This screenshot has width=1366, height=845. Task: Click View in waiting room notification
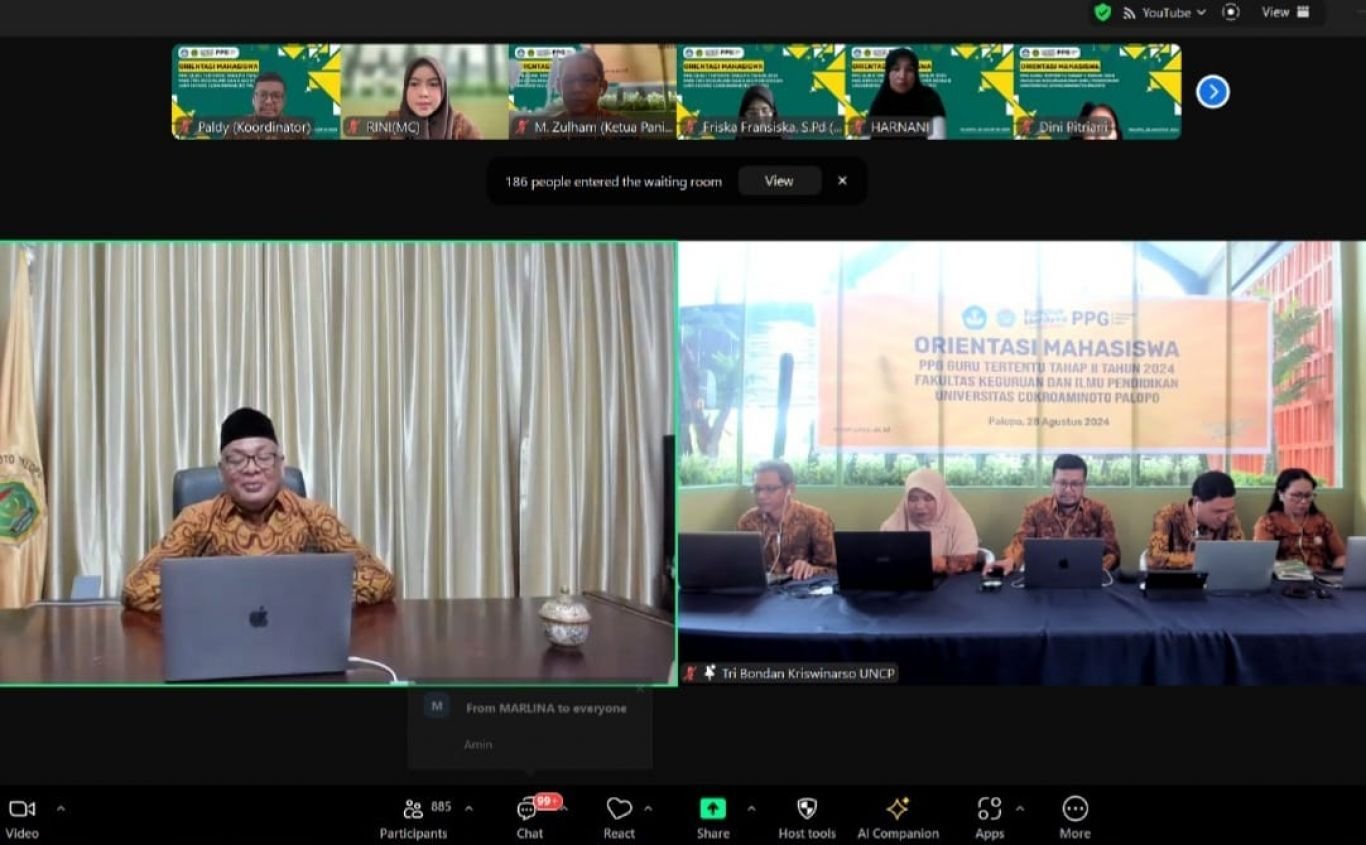click(x=779, y=181)
